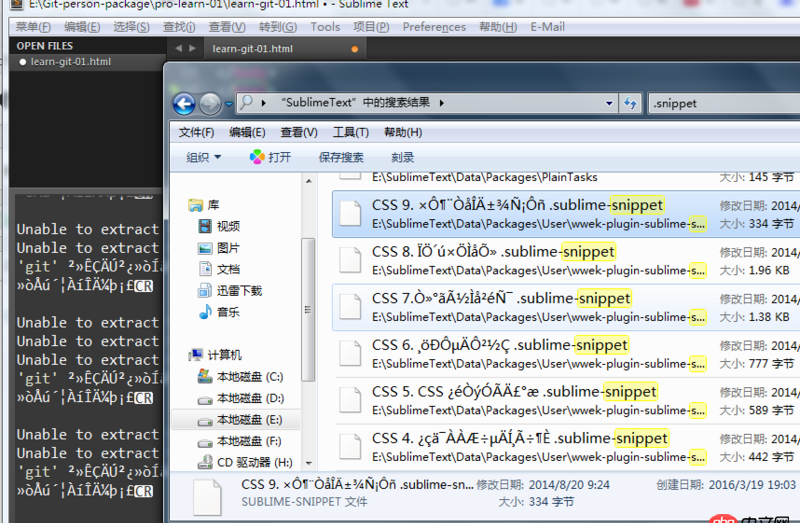Image resolution: width=800 pixels, height=523 pixels.
Task: Open recent locations dropdown beside forward arrow
Action: point(229,104)
